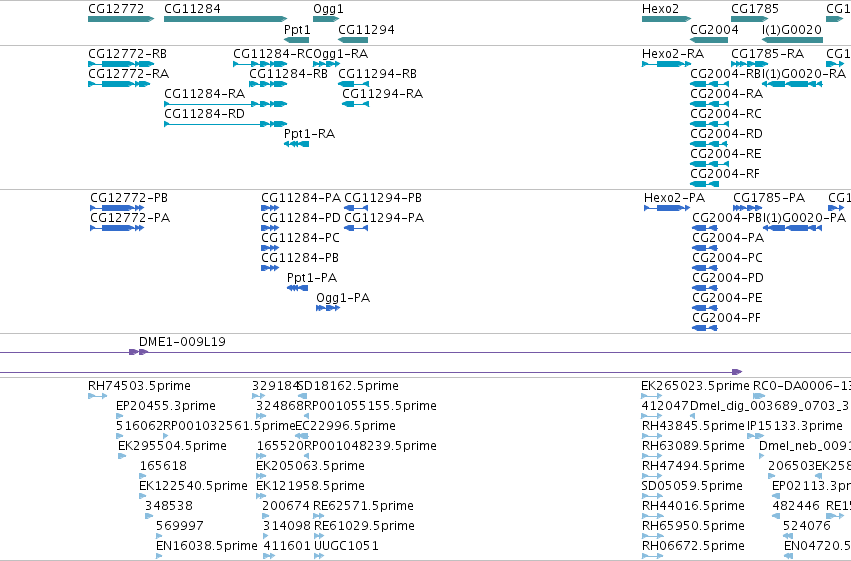This screenshot has width=851, height=561.
Task: Select EST RE62571.5prime
Action: pos(319,517)
